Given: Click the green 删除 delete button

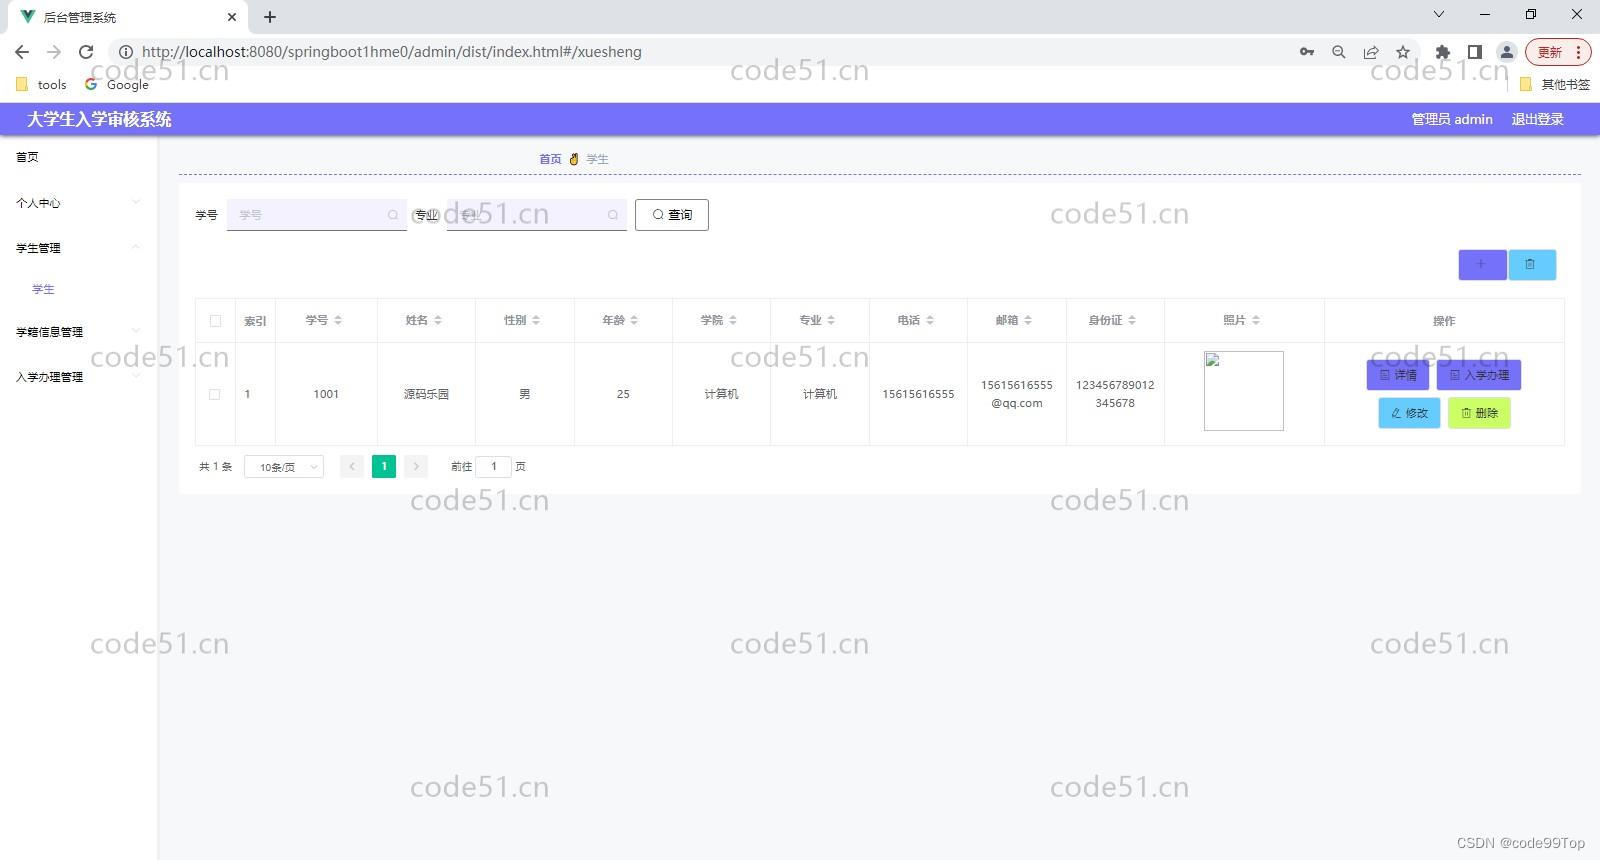Looking at the screenshot, I should 1479,413.
